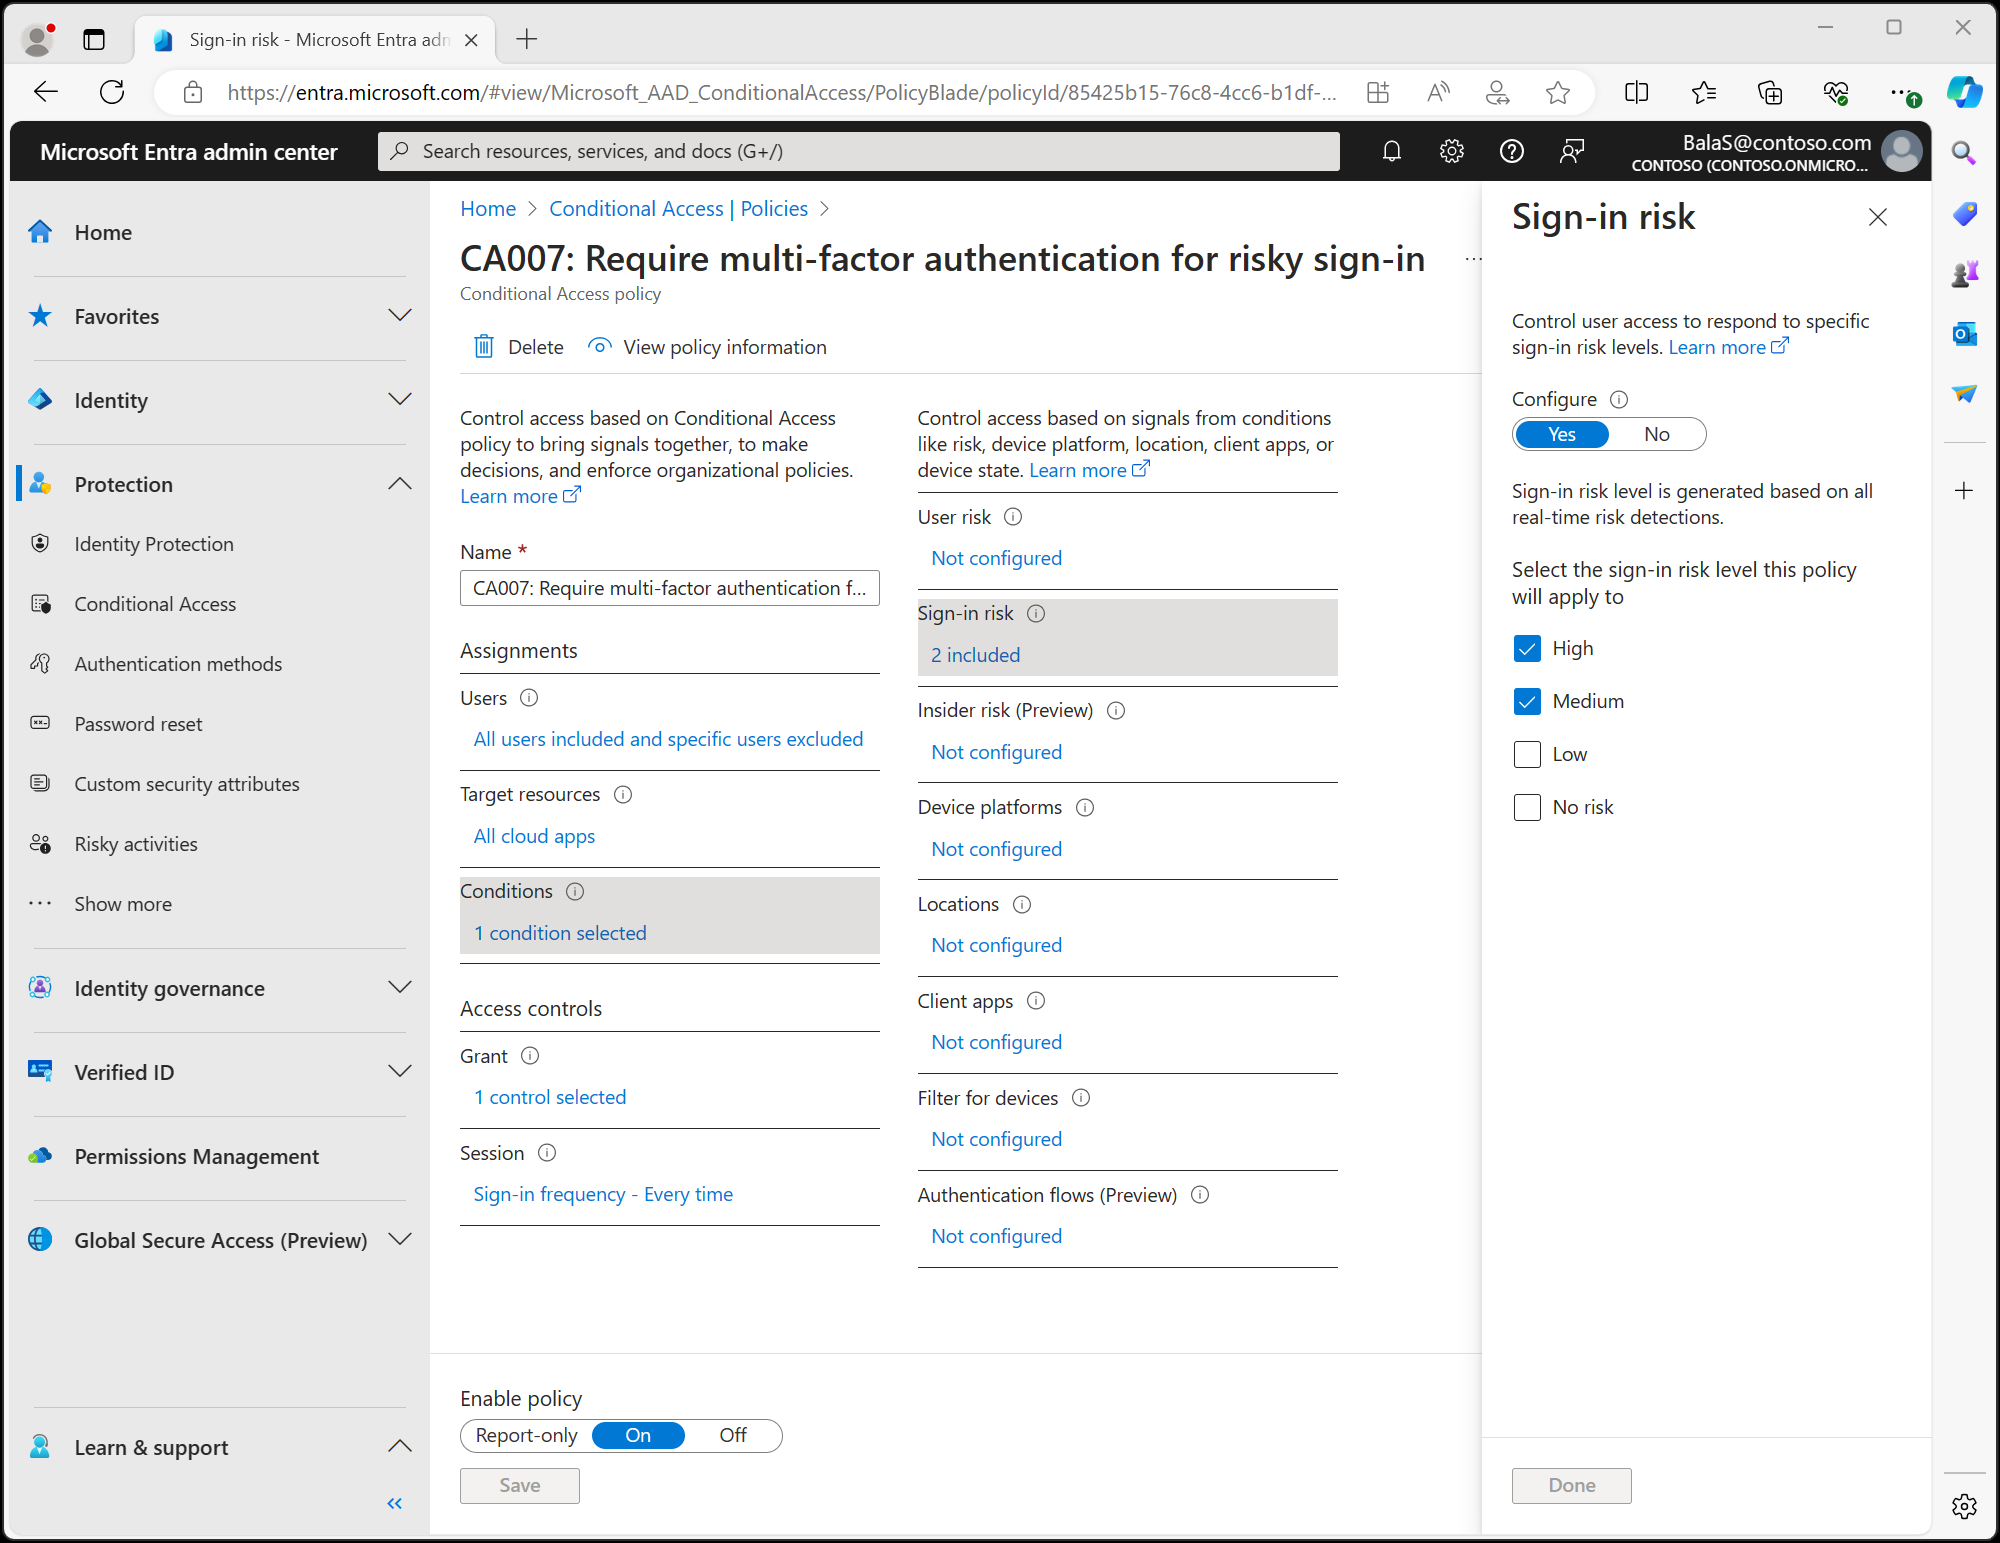Screen dimensions: 2000x1543
Task: Click the View policy information icon
Action: pos(598,345)
